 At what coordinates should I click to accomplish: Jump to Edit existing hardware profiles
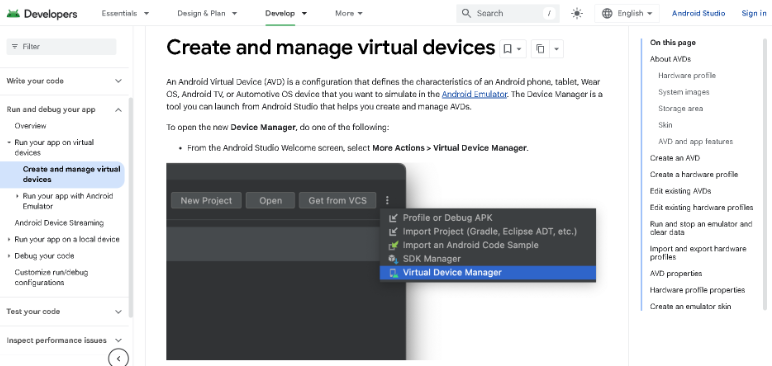point(701,207)
